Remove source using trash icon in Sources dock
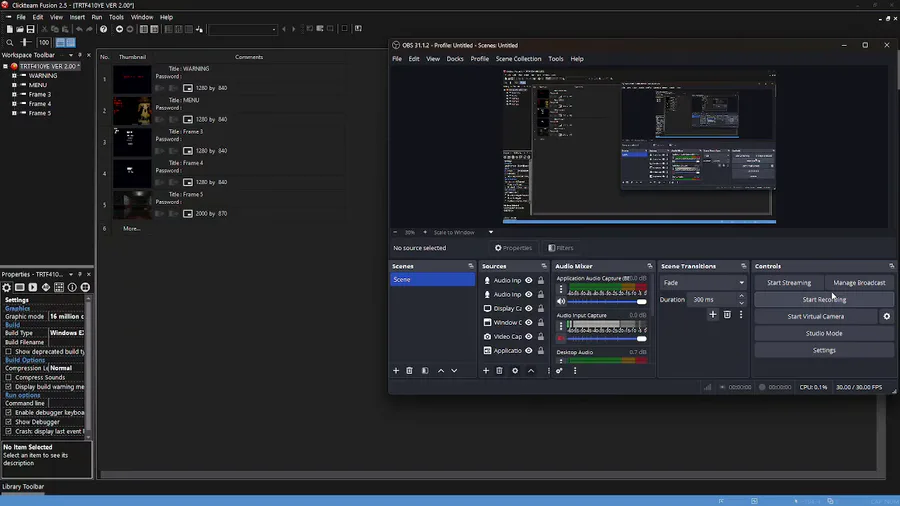This screenshot has width=900, height=506. coord(499,371)
